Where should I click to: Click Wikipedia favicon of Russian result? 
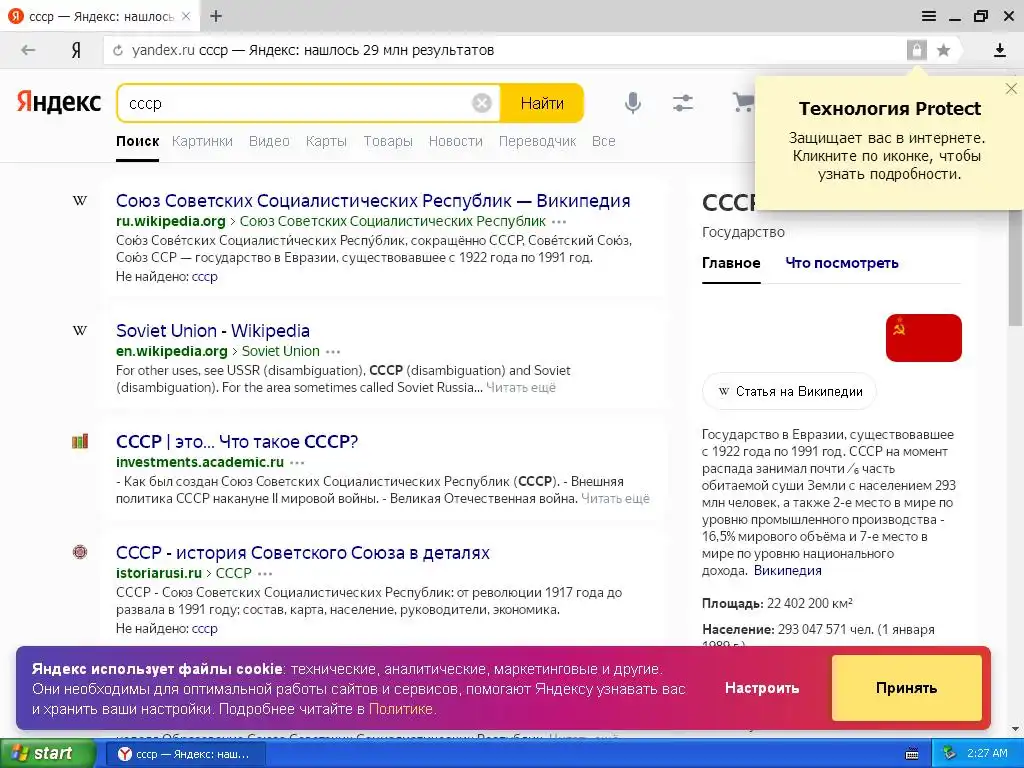tap(80, 200)
